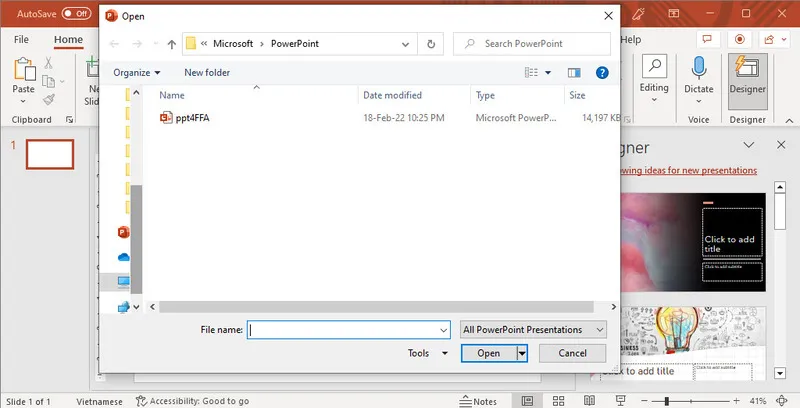Screen dimensions: 800x408
Task: Expand the address bar path dropdown
Action: click(405, 44)
